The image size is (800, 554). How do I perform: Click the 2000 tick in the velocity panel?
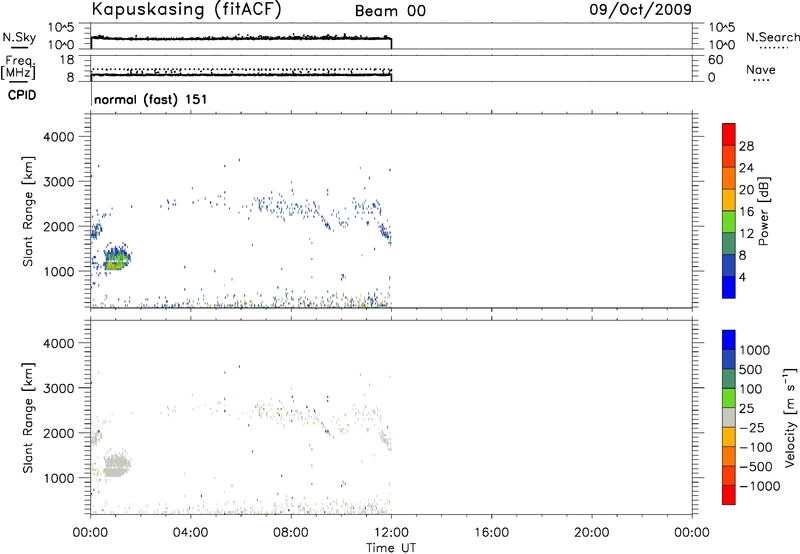tap(59, 433)
